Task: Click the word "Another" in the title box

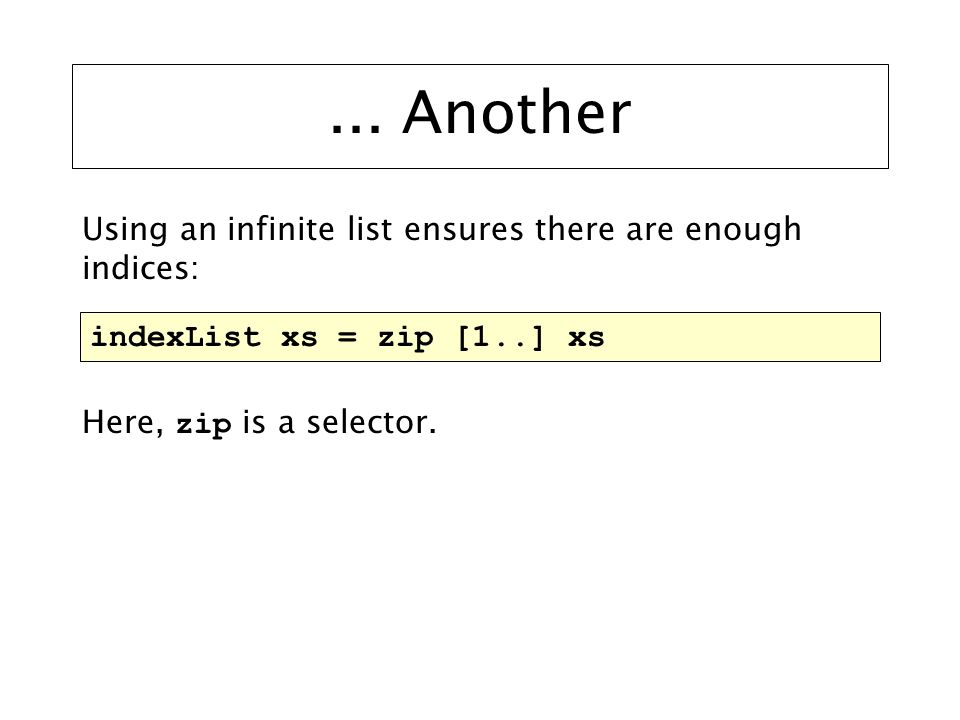Action: tap(517, 113)
